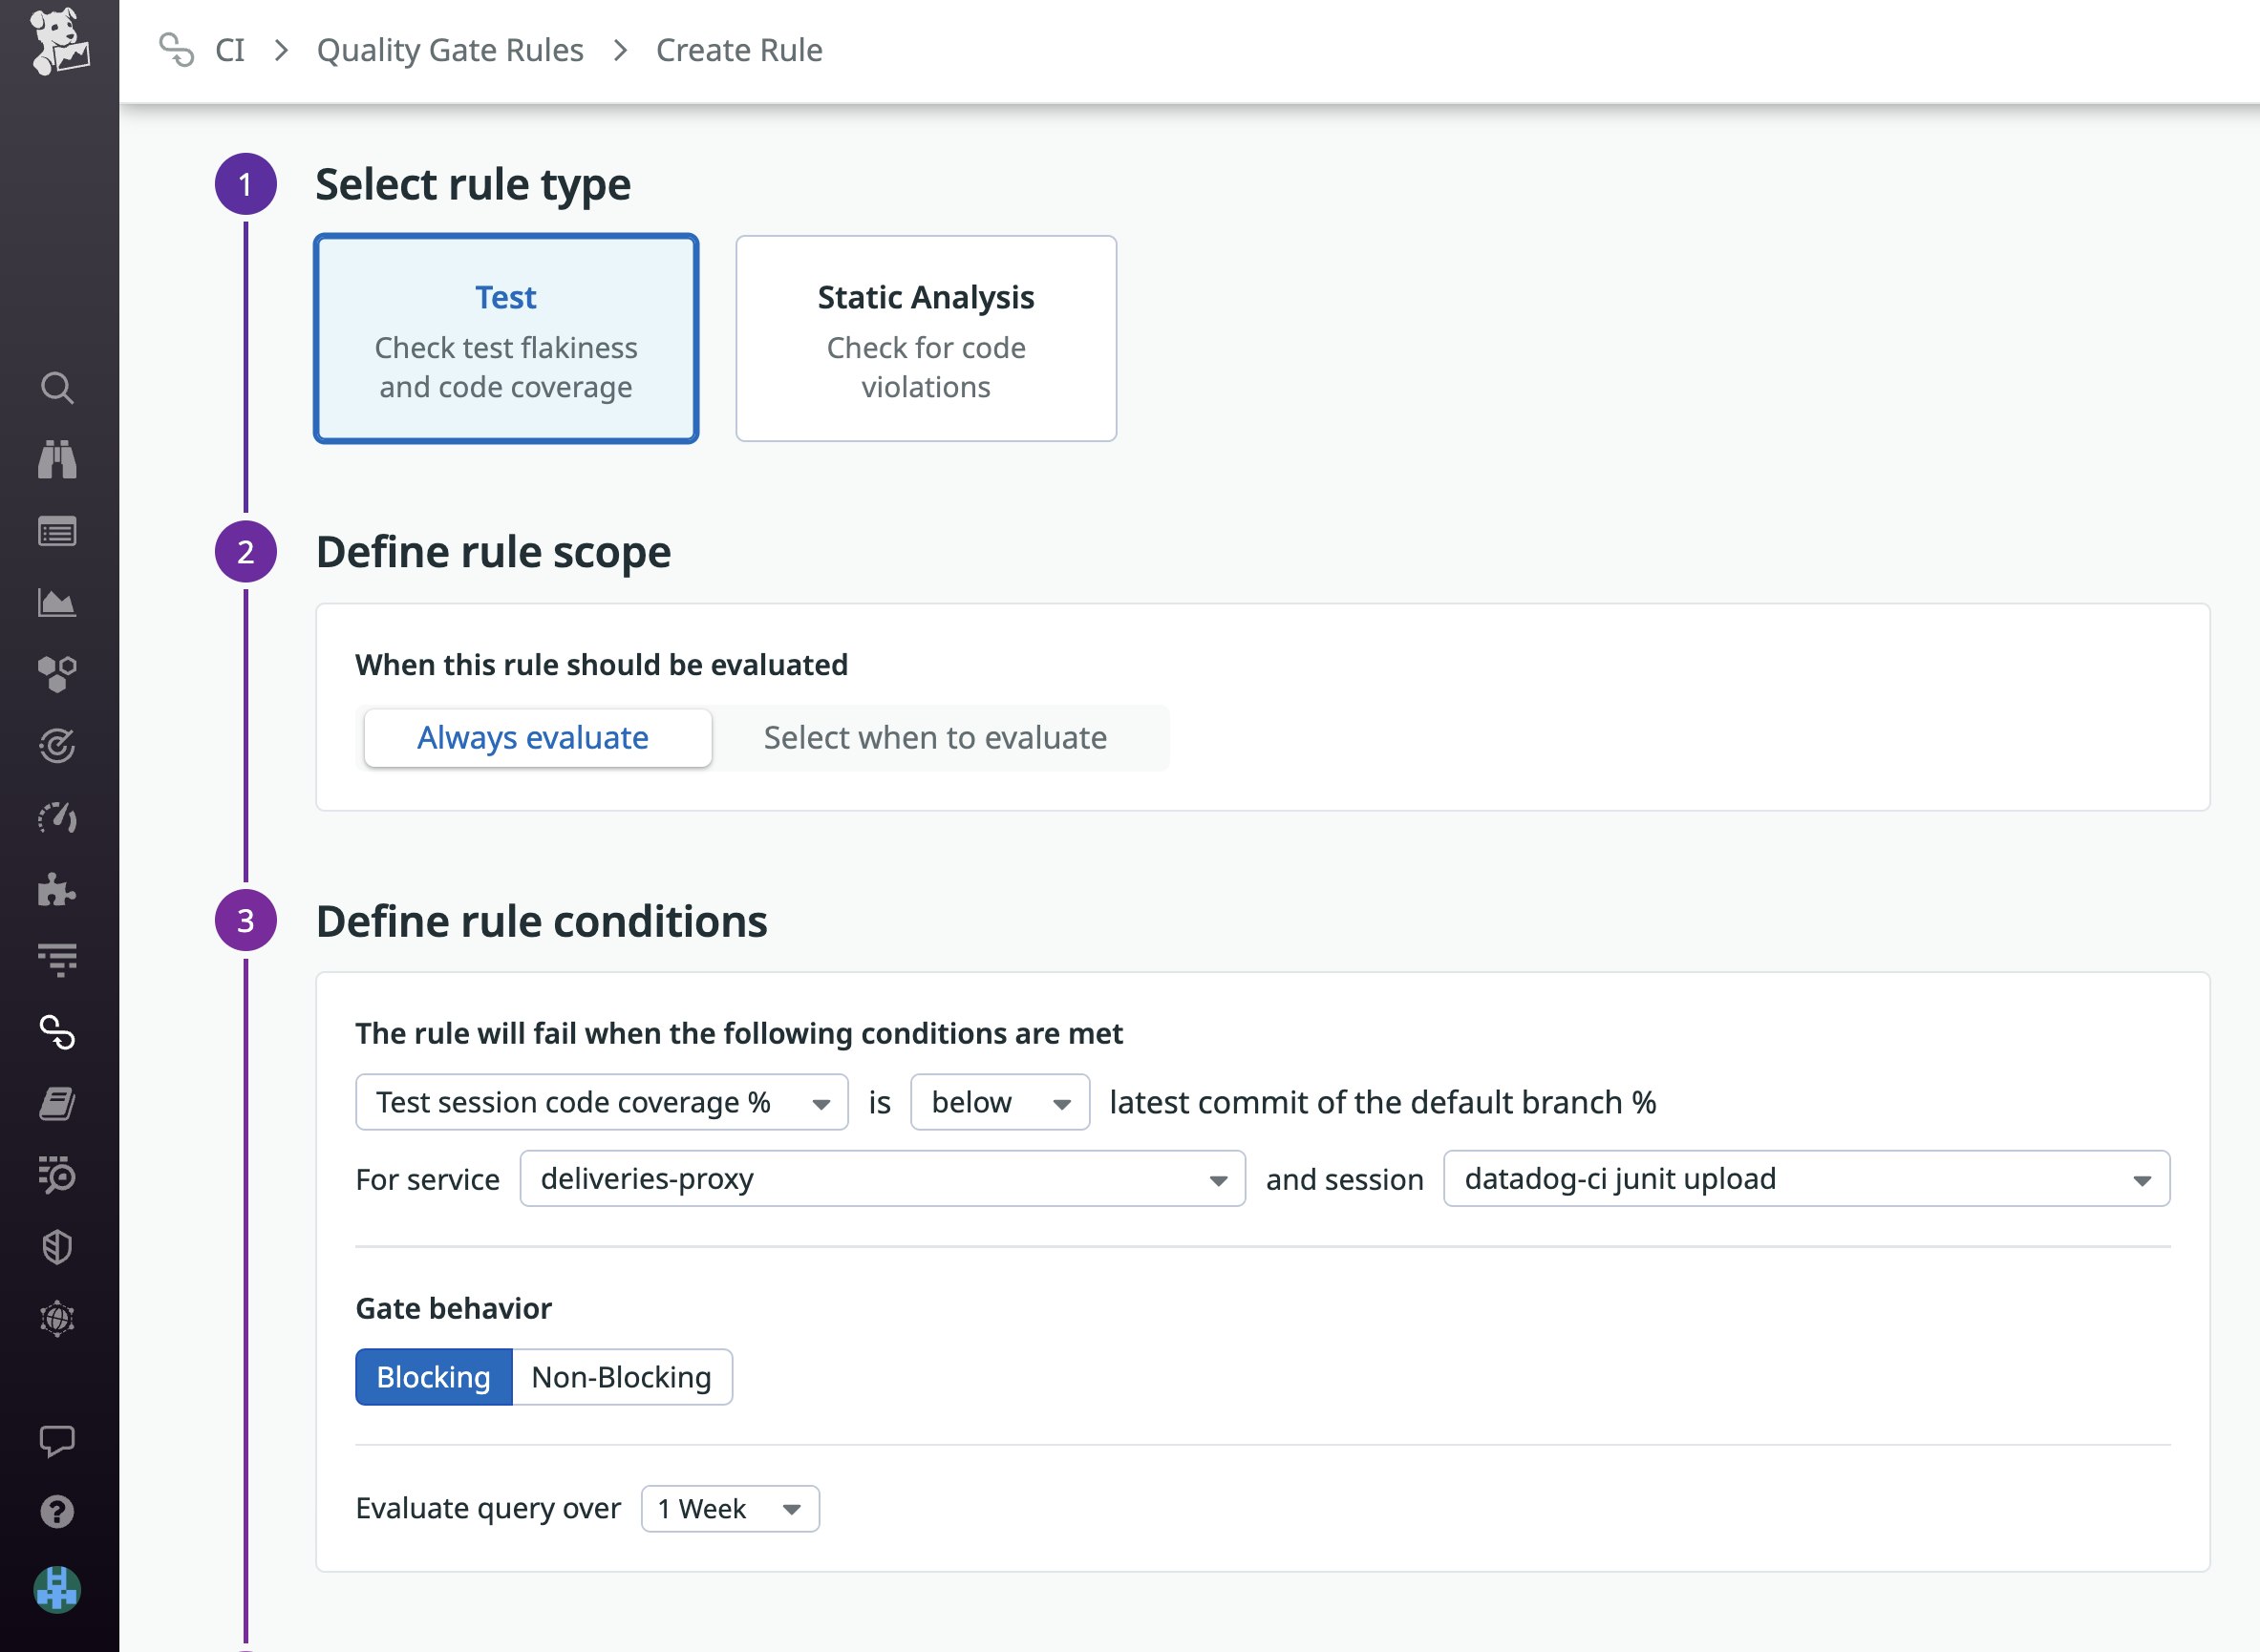The height and width of the screenshot is (1652, 2260).
Task: Keep Always evaluate selected
Action: tap(536, 737)
